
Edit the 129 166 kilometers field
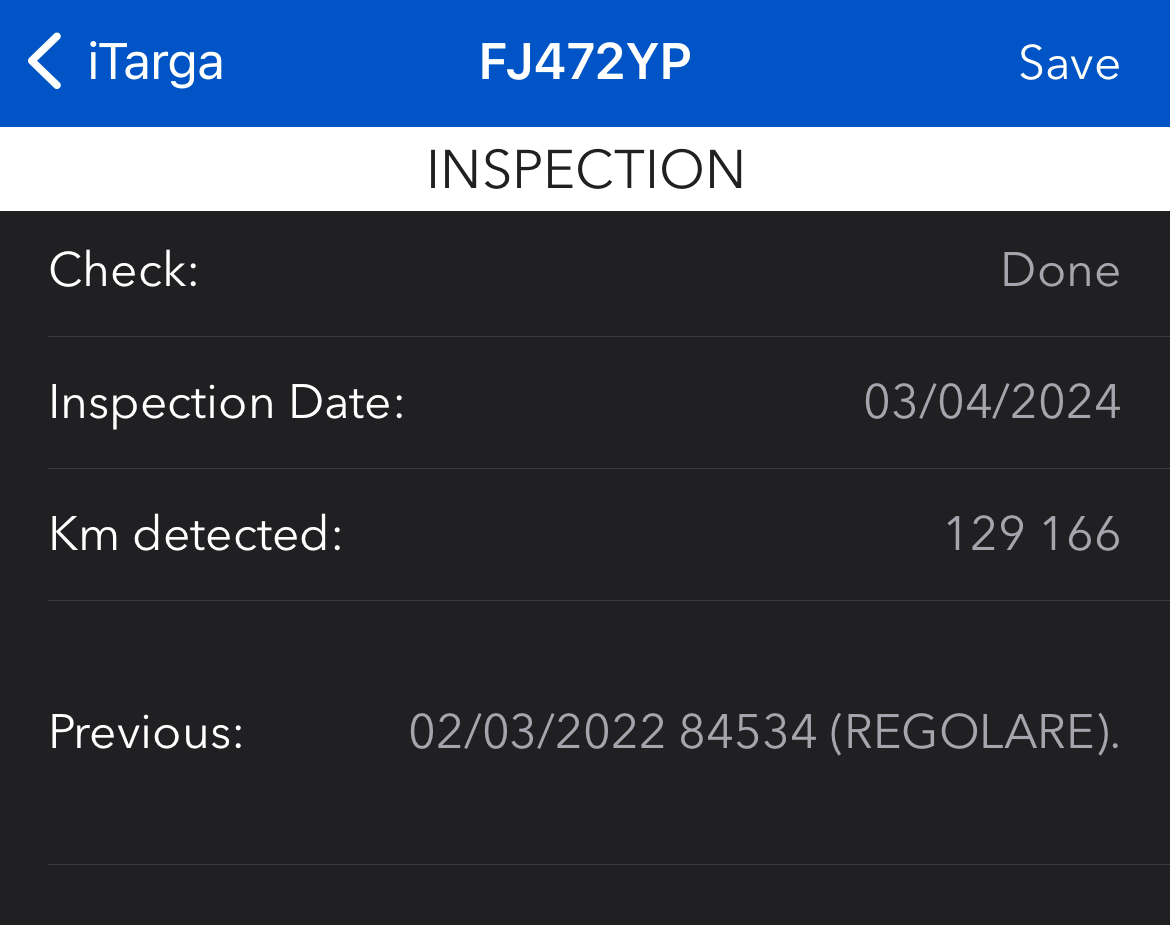[x=1032, y=534]
